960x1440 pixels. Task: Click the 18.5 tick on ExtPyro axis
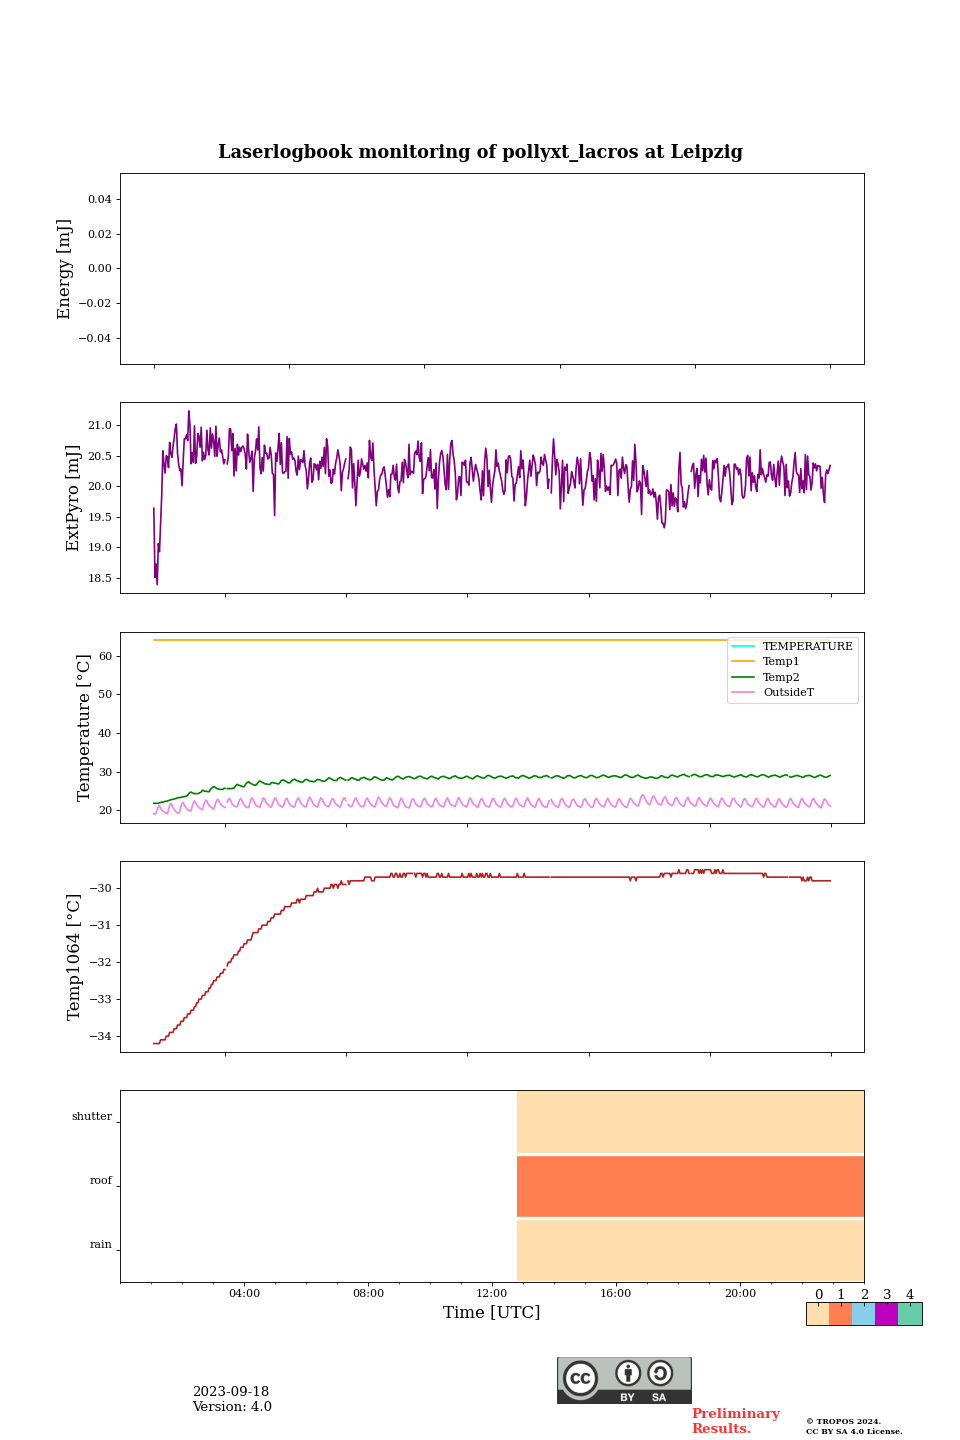point(100,579)
